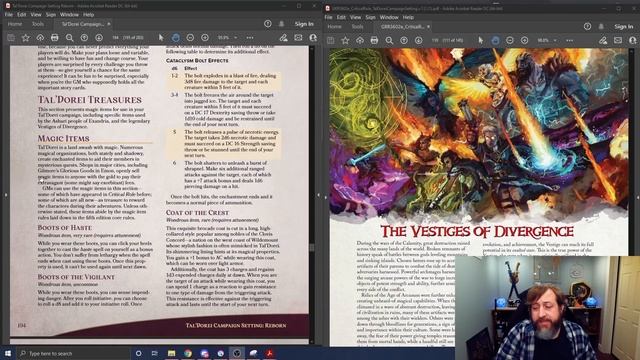
Task: Open zoom level dropdown in right Acrobat window
Action: 555,40
